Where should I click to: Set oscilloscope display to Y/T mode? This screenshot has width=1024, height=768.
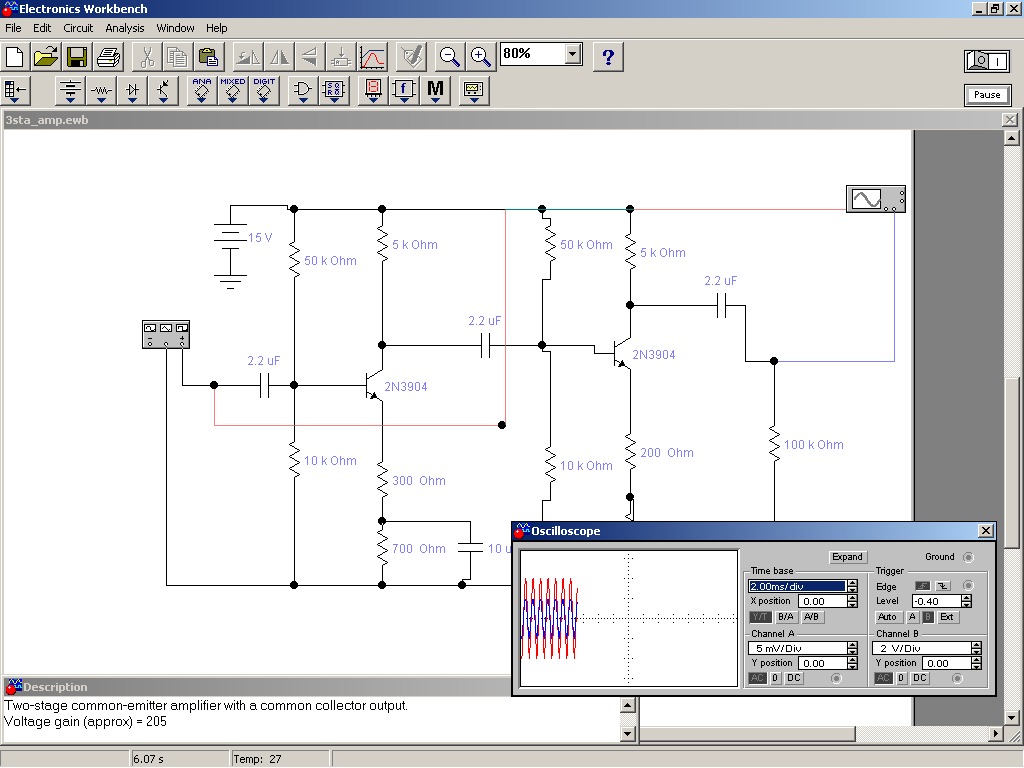pyautogui.click(x=760, y=617)
